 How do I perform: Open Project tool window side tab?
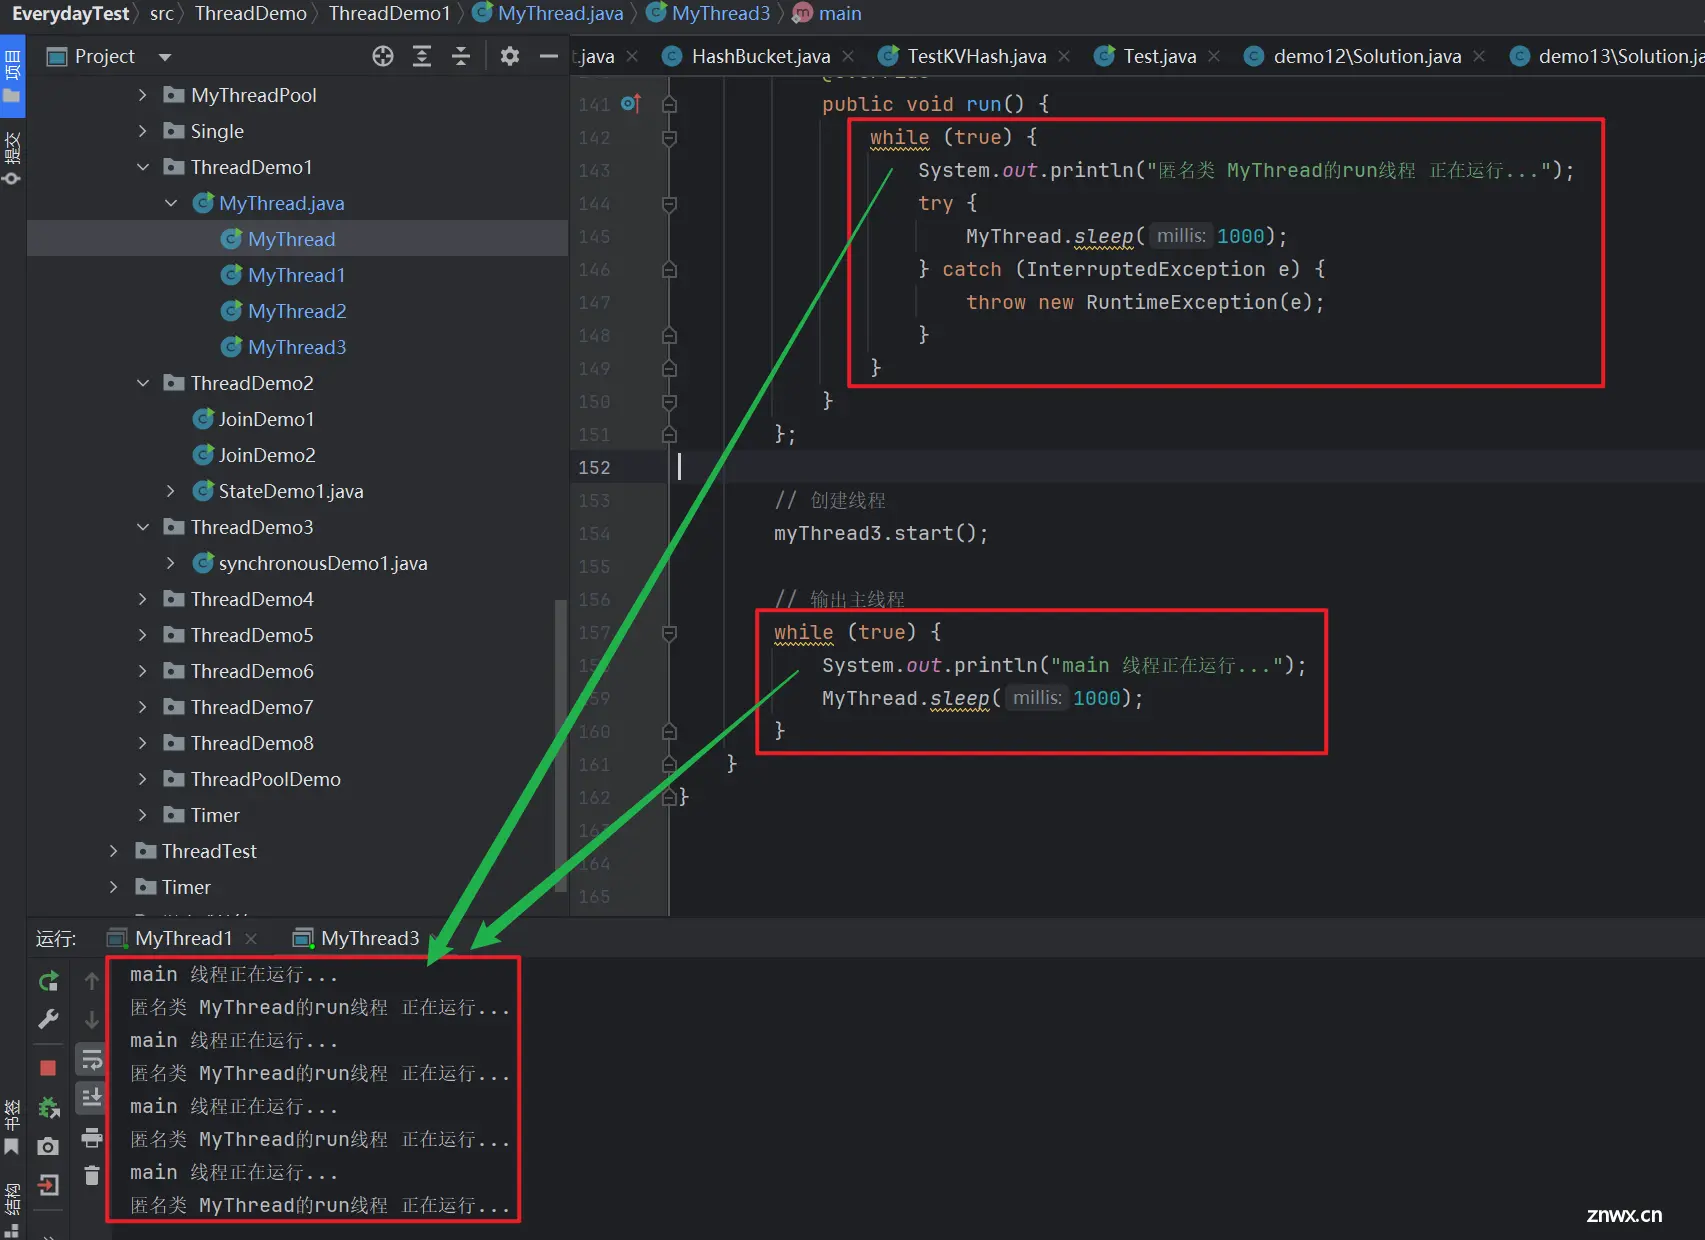click(12, 77)
